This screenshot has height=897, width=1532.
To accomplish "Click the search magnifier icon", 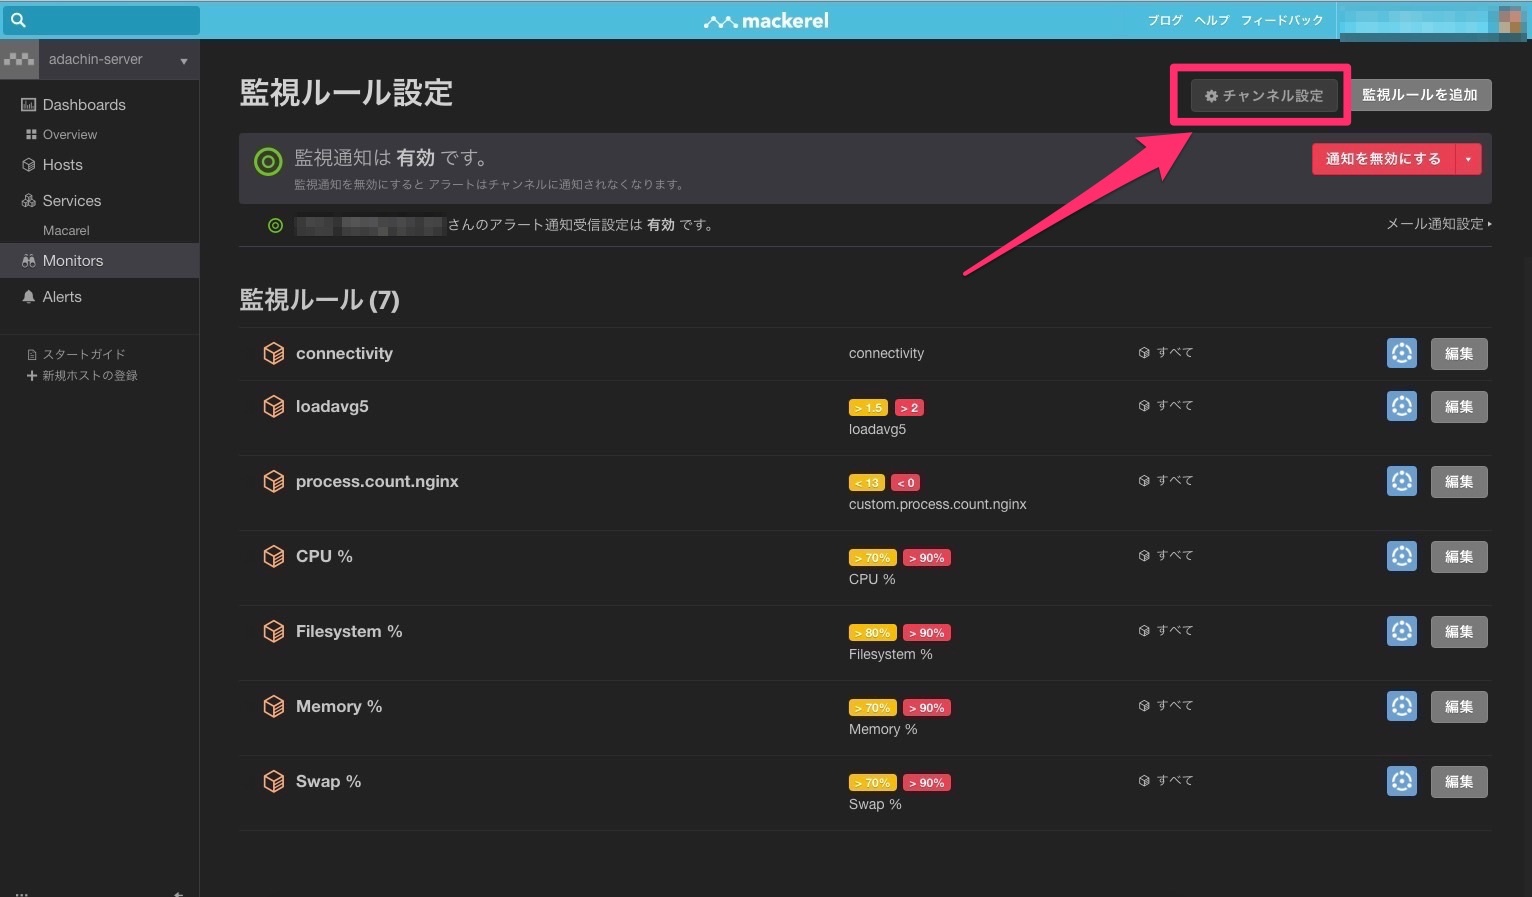I will pyautogui.click(x=18, y=20).
